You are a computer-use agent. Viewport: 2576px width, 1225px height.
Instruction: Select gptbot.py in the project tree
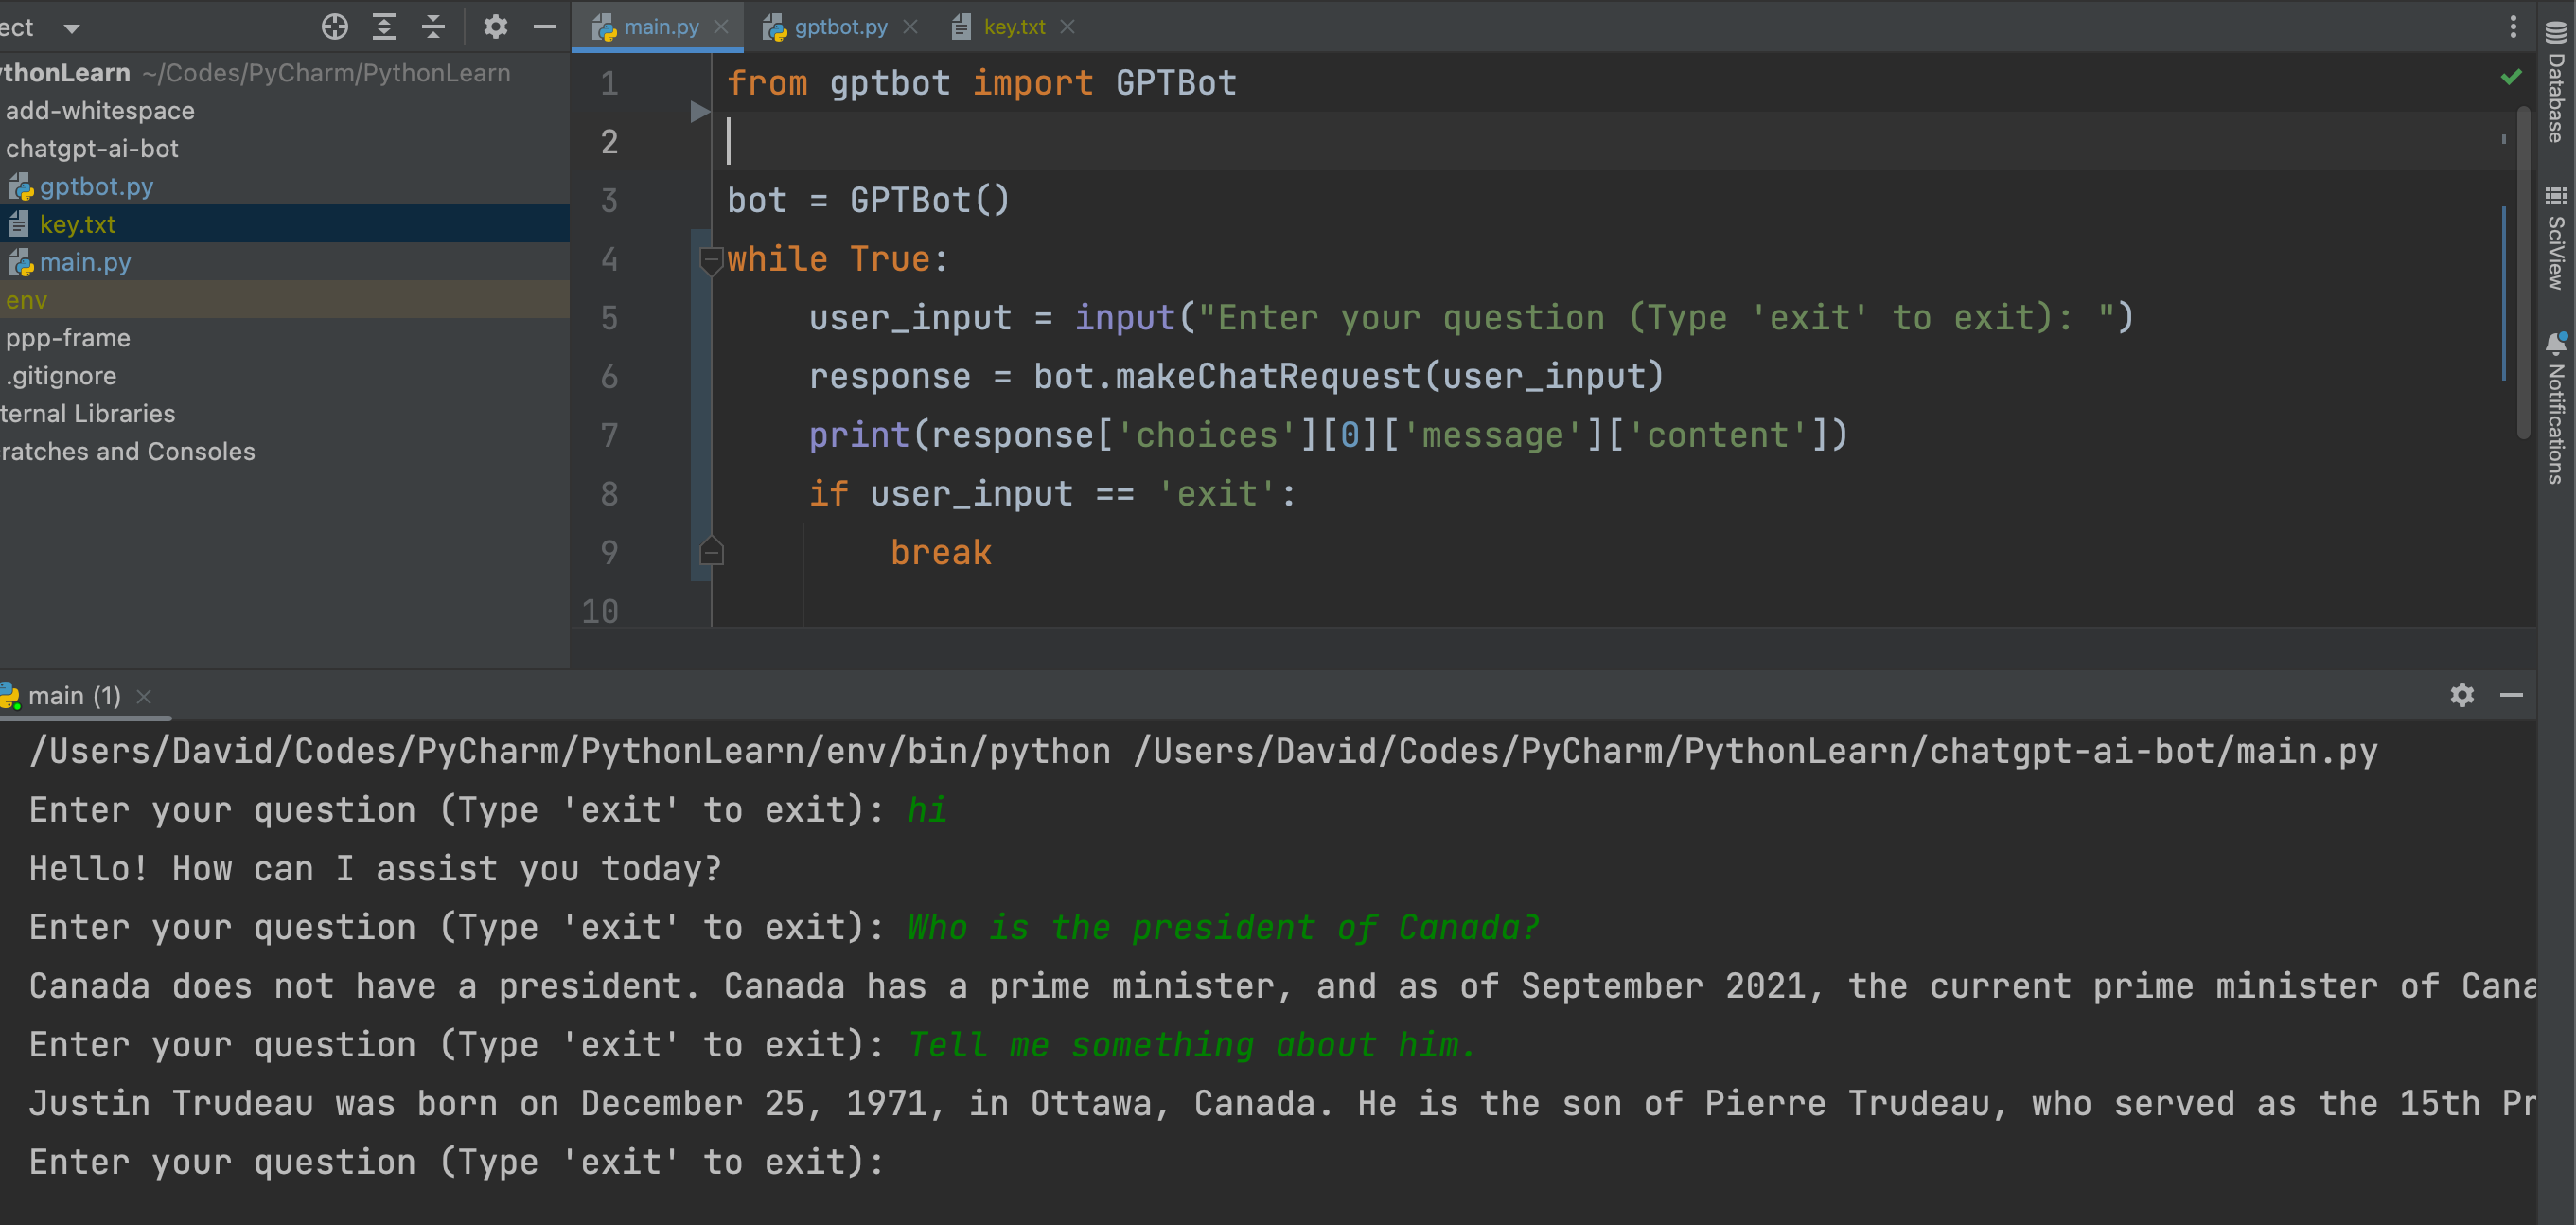point(96,187)
